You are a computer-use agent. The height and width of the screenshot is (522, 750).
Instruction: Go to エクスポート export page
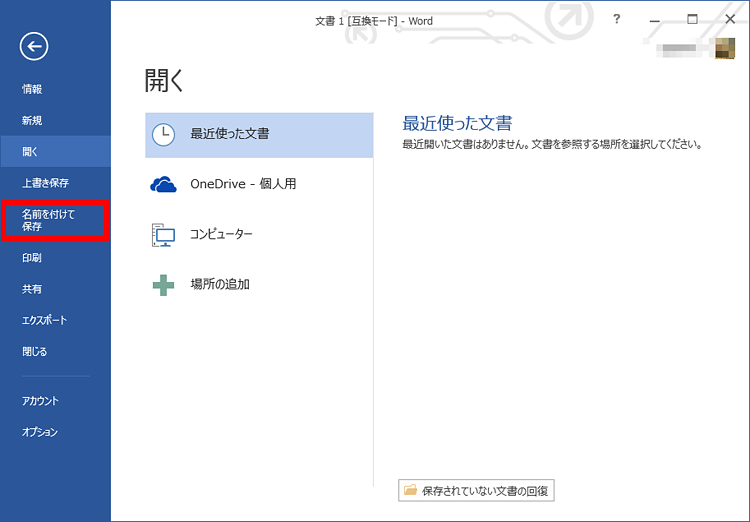tap(43, 321)
